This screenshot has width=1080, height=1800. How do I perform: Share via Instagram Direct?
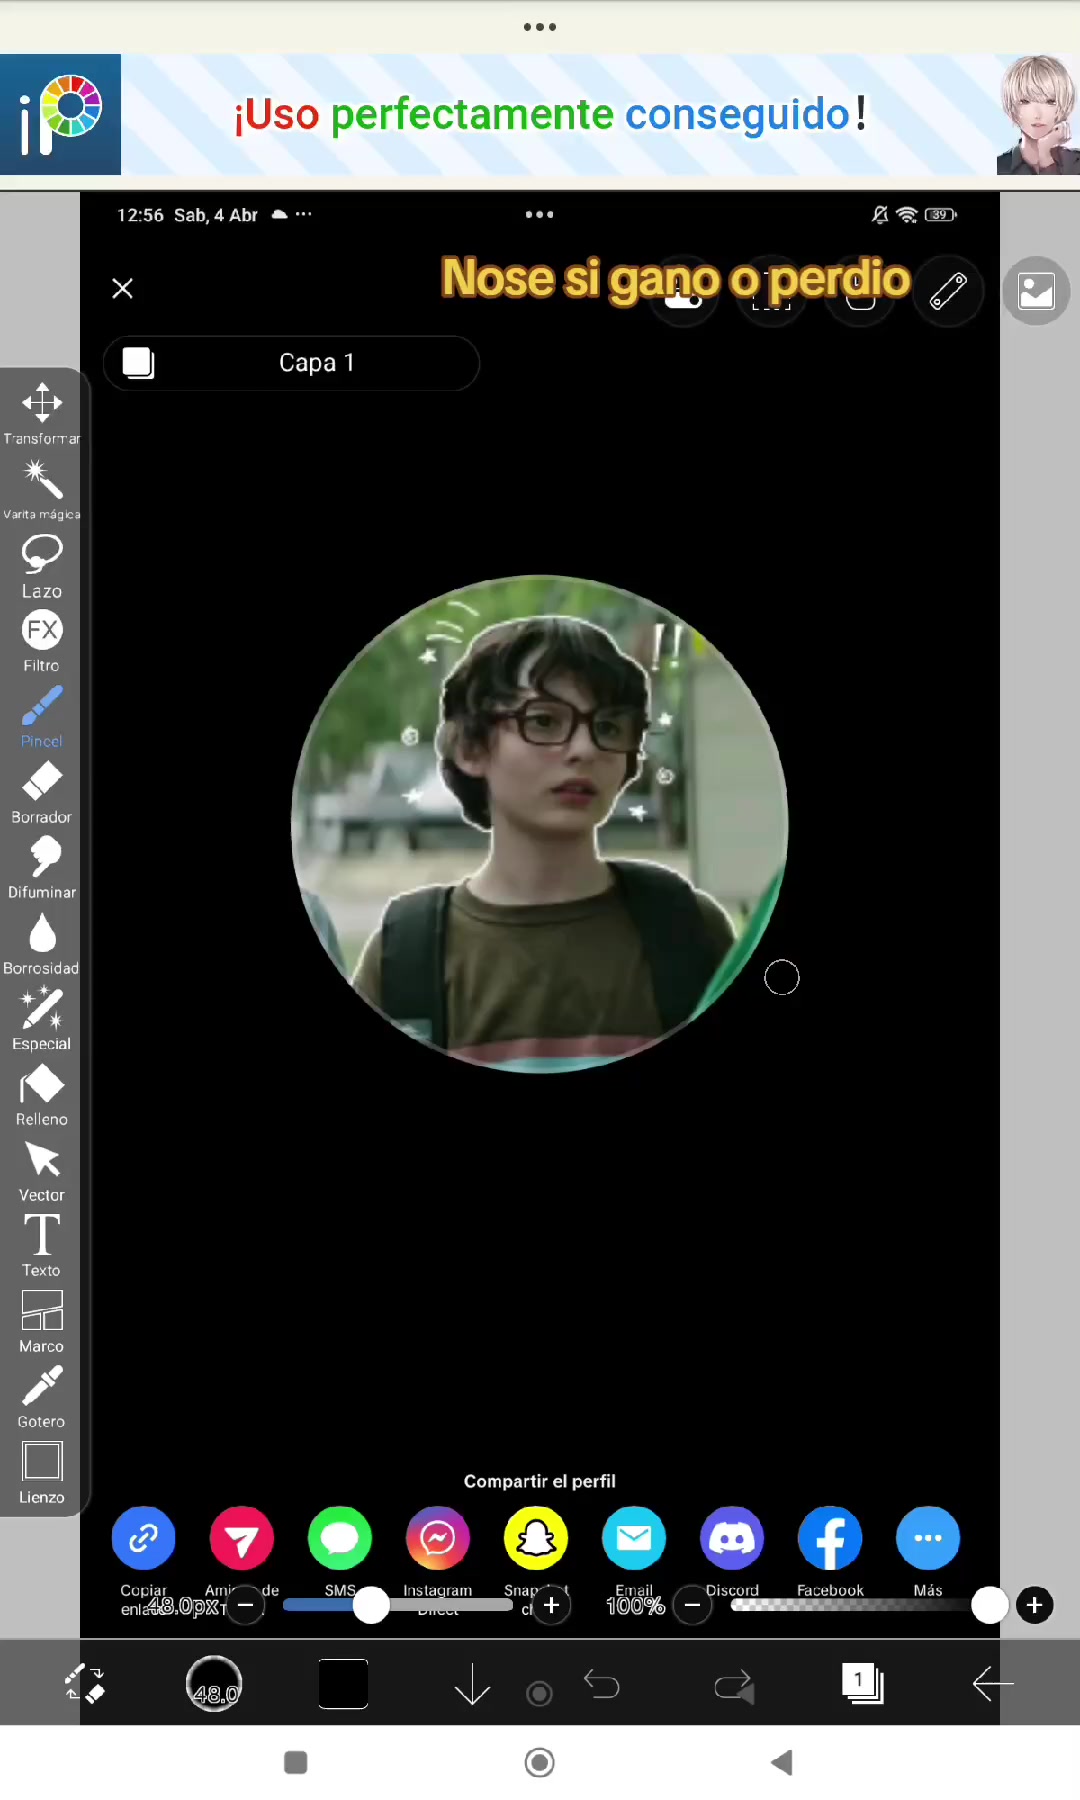click(x=437, y=1538)
